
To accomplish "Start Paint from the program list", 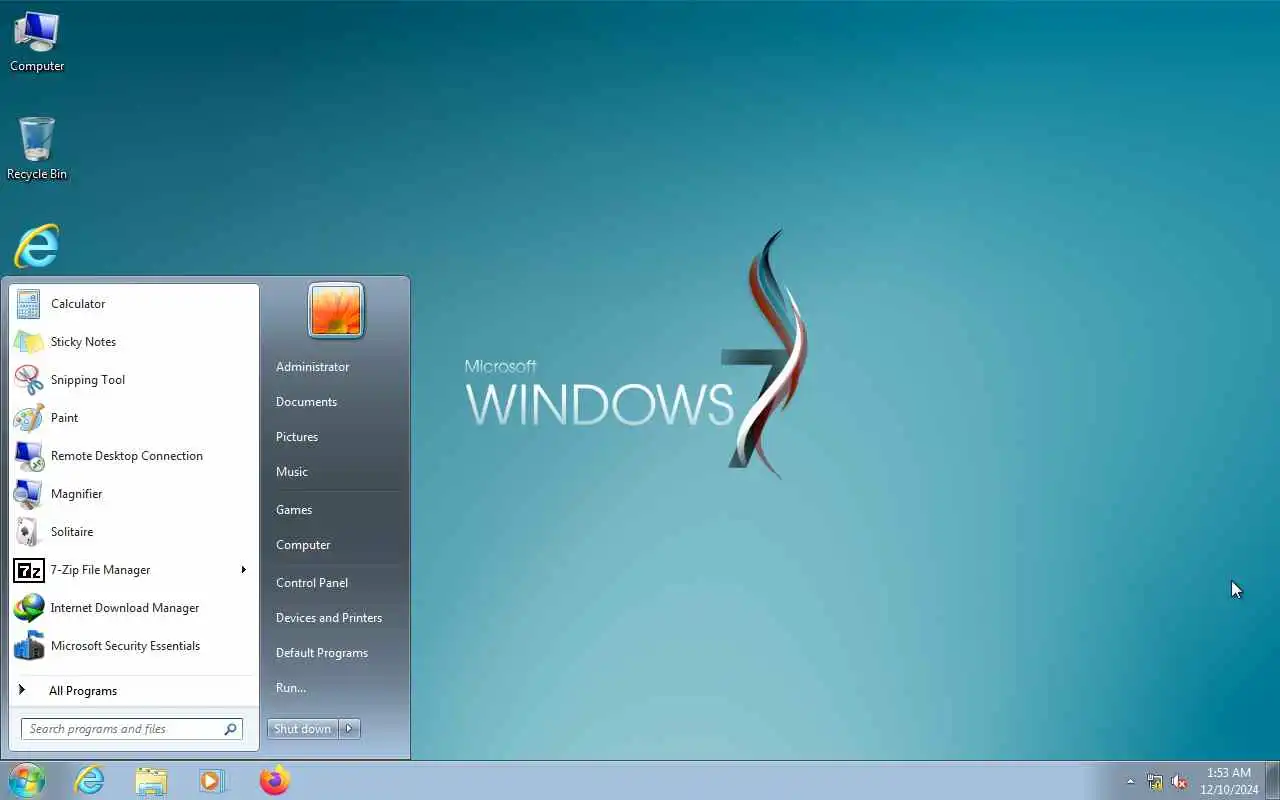I will click(134, 418).
